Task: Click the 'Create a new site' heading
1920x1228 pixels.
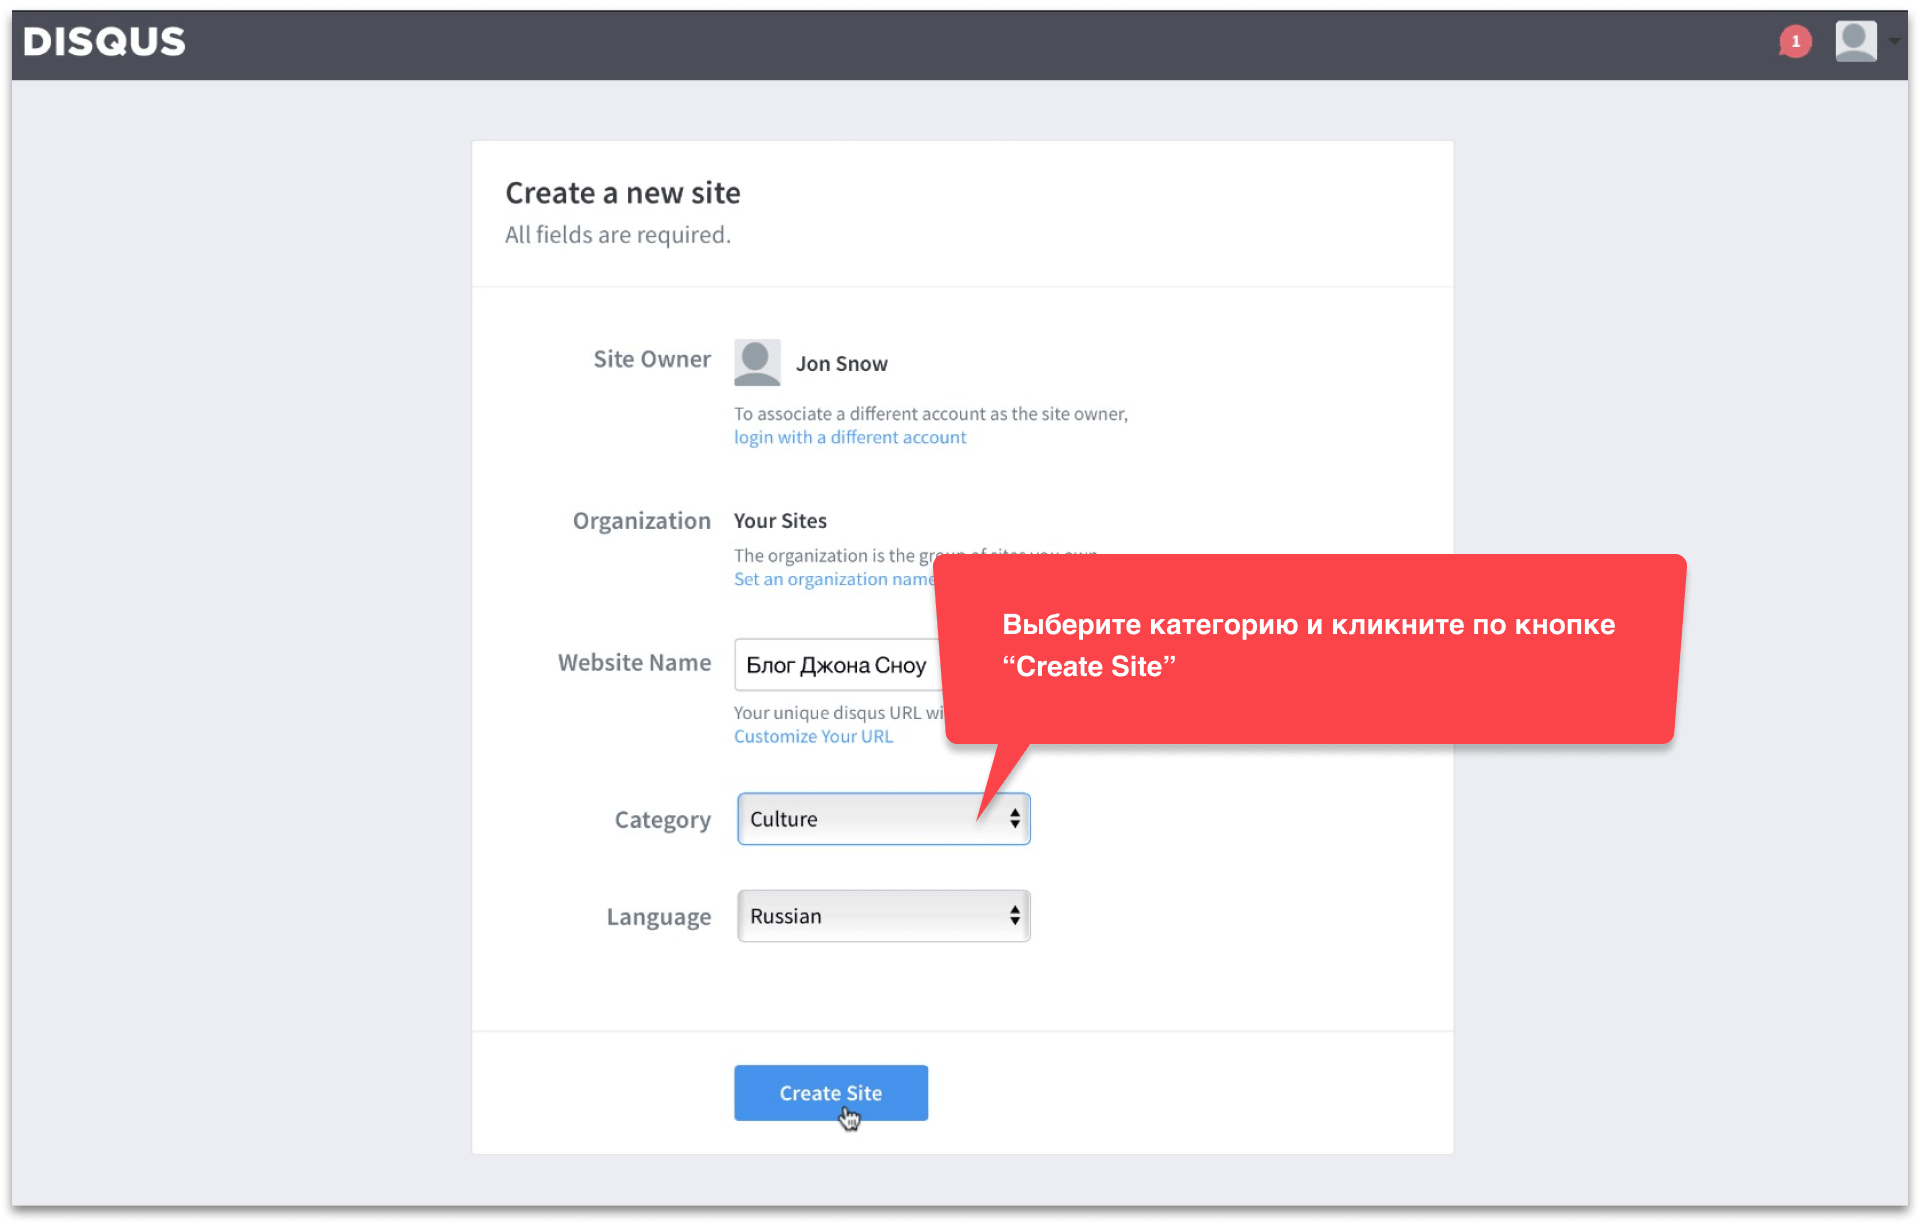Action: point(622,193)
